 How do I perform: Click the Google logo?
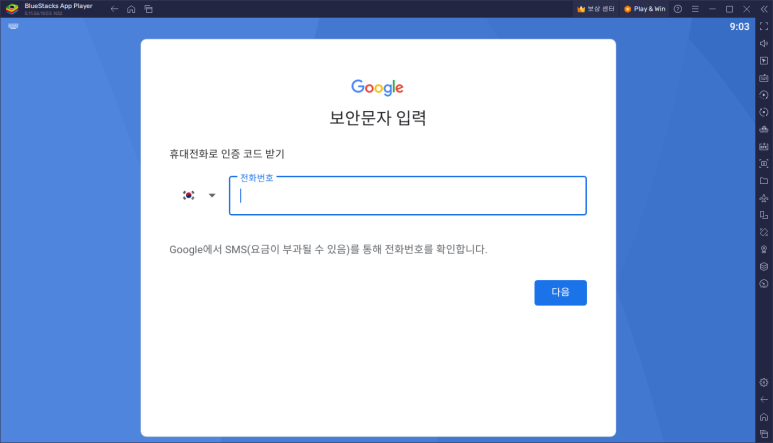(378, 87)
